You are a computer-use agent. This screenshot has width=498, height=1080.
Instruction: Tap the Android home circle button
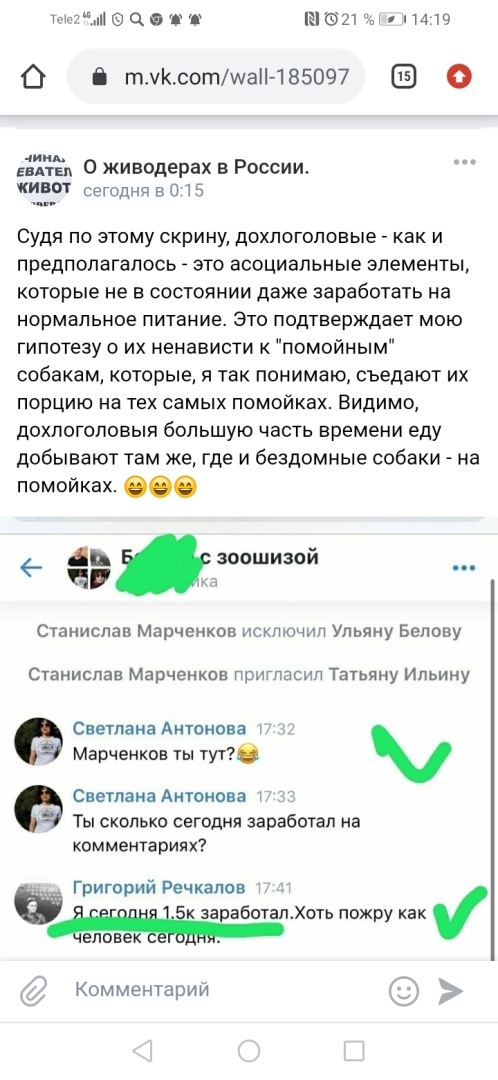(249, 1050)
